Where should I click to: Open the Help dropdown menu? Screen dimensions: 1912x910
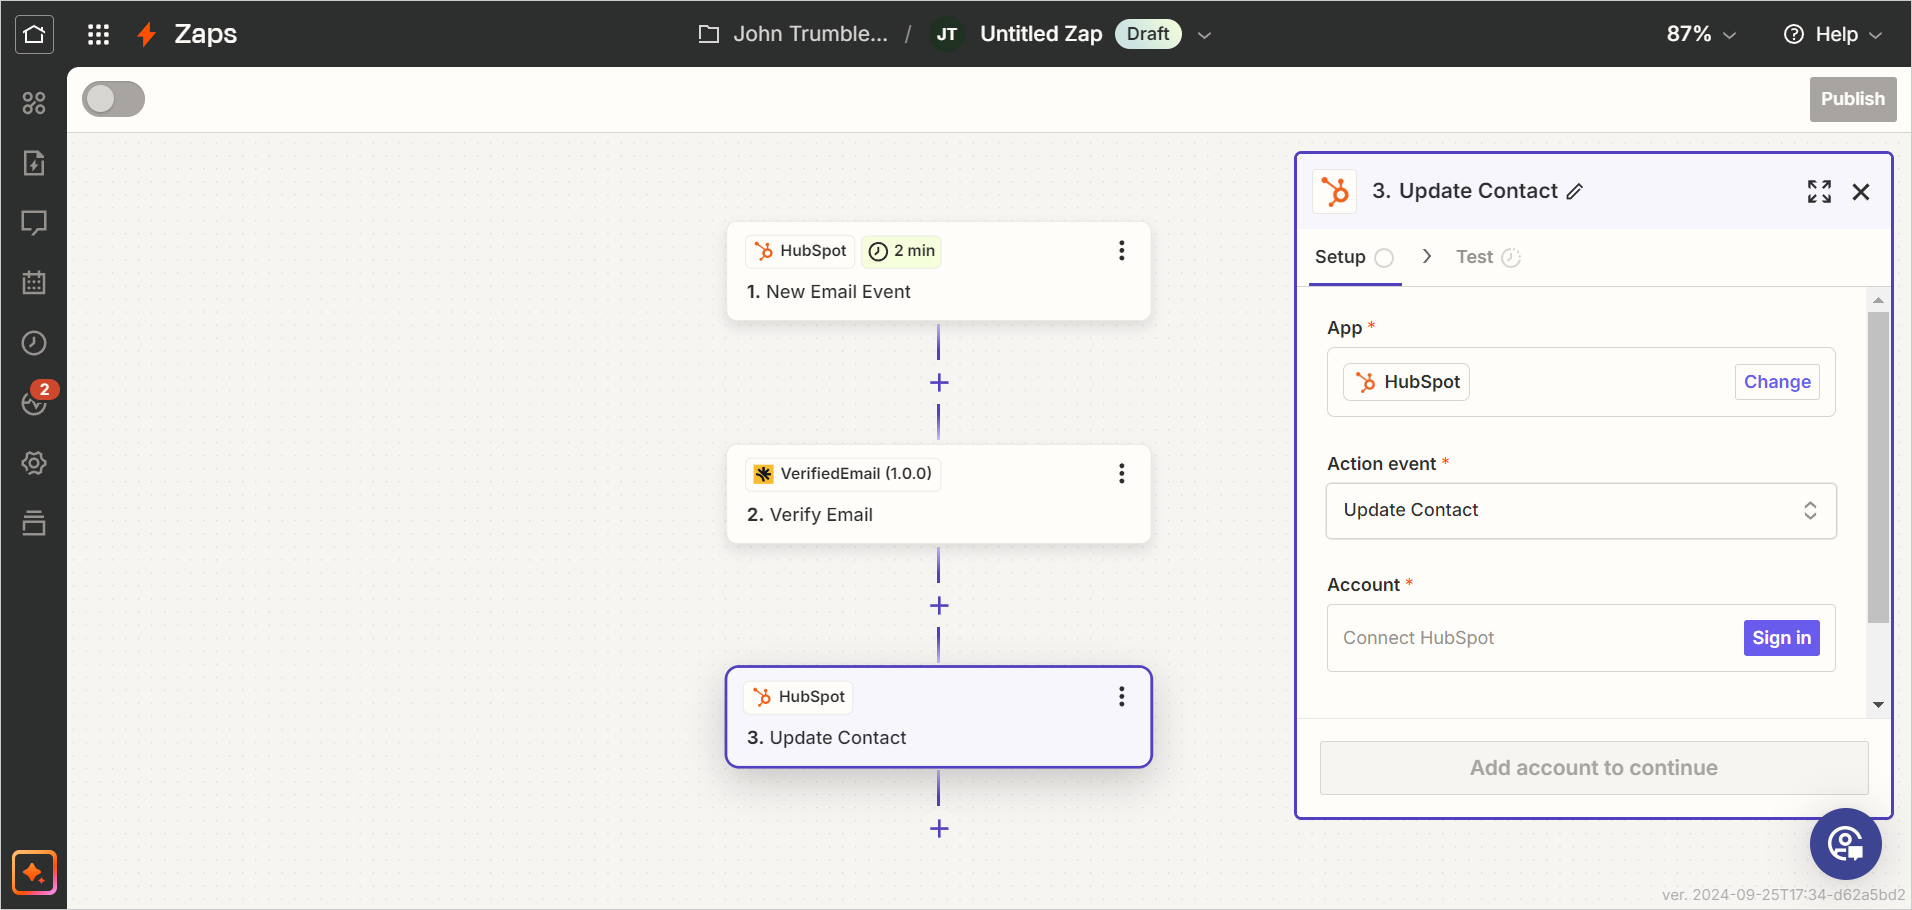point(1833,34)
